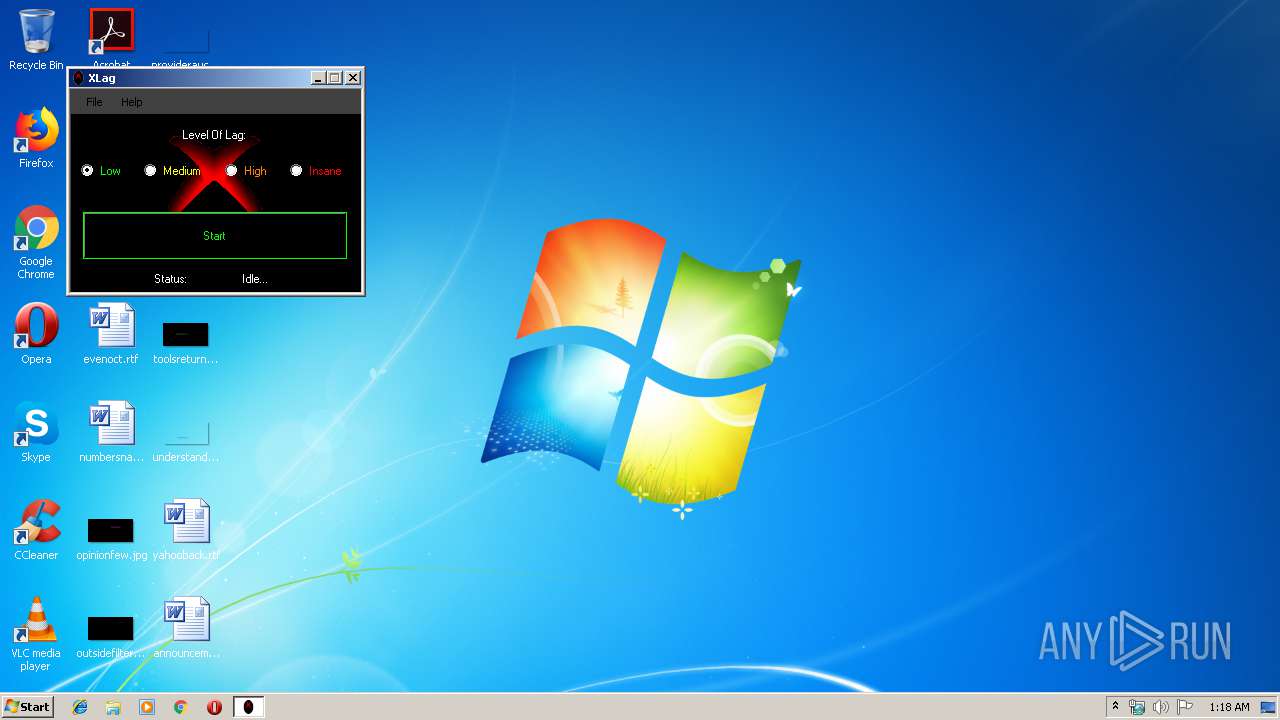1280x720 pixels.
Task: Select the yahooback.rtf document icon
Action: tap(186, 530)
